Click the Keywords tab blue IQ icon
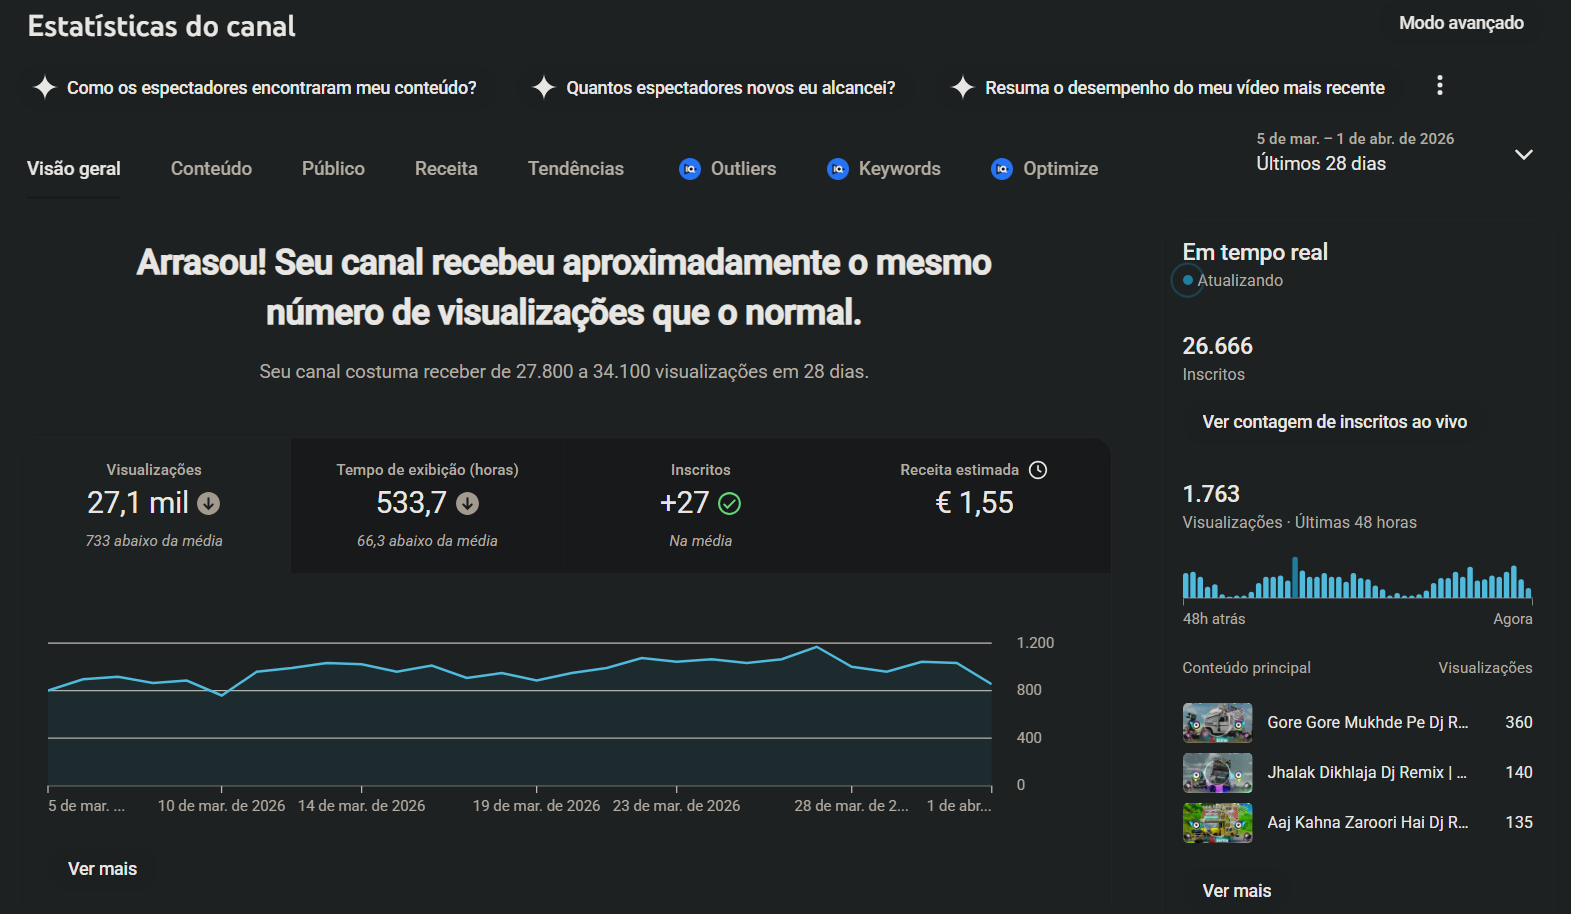The image size is (1571, 914). (x=838, y=169)
